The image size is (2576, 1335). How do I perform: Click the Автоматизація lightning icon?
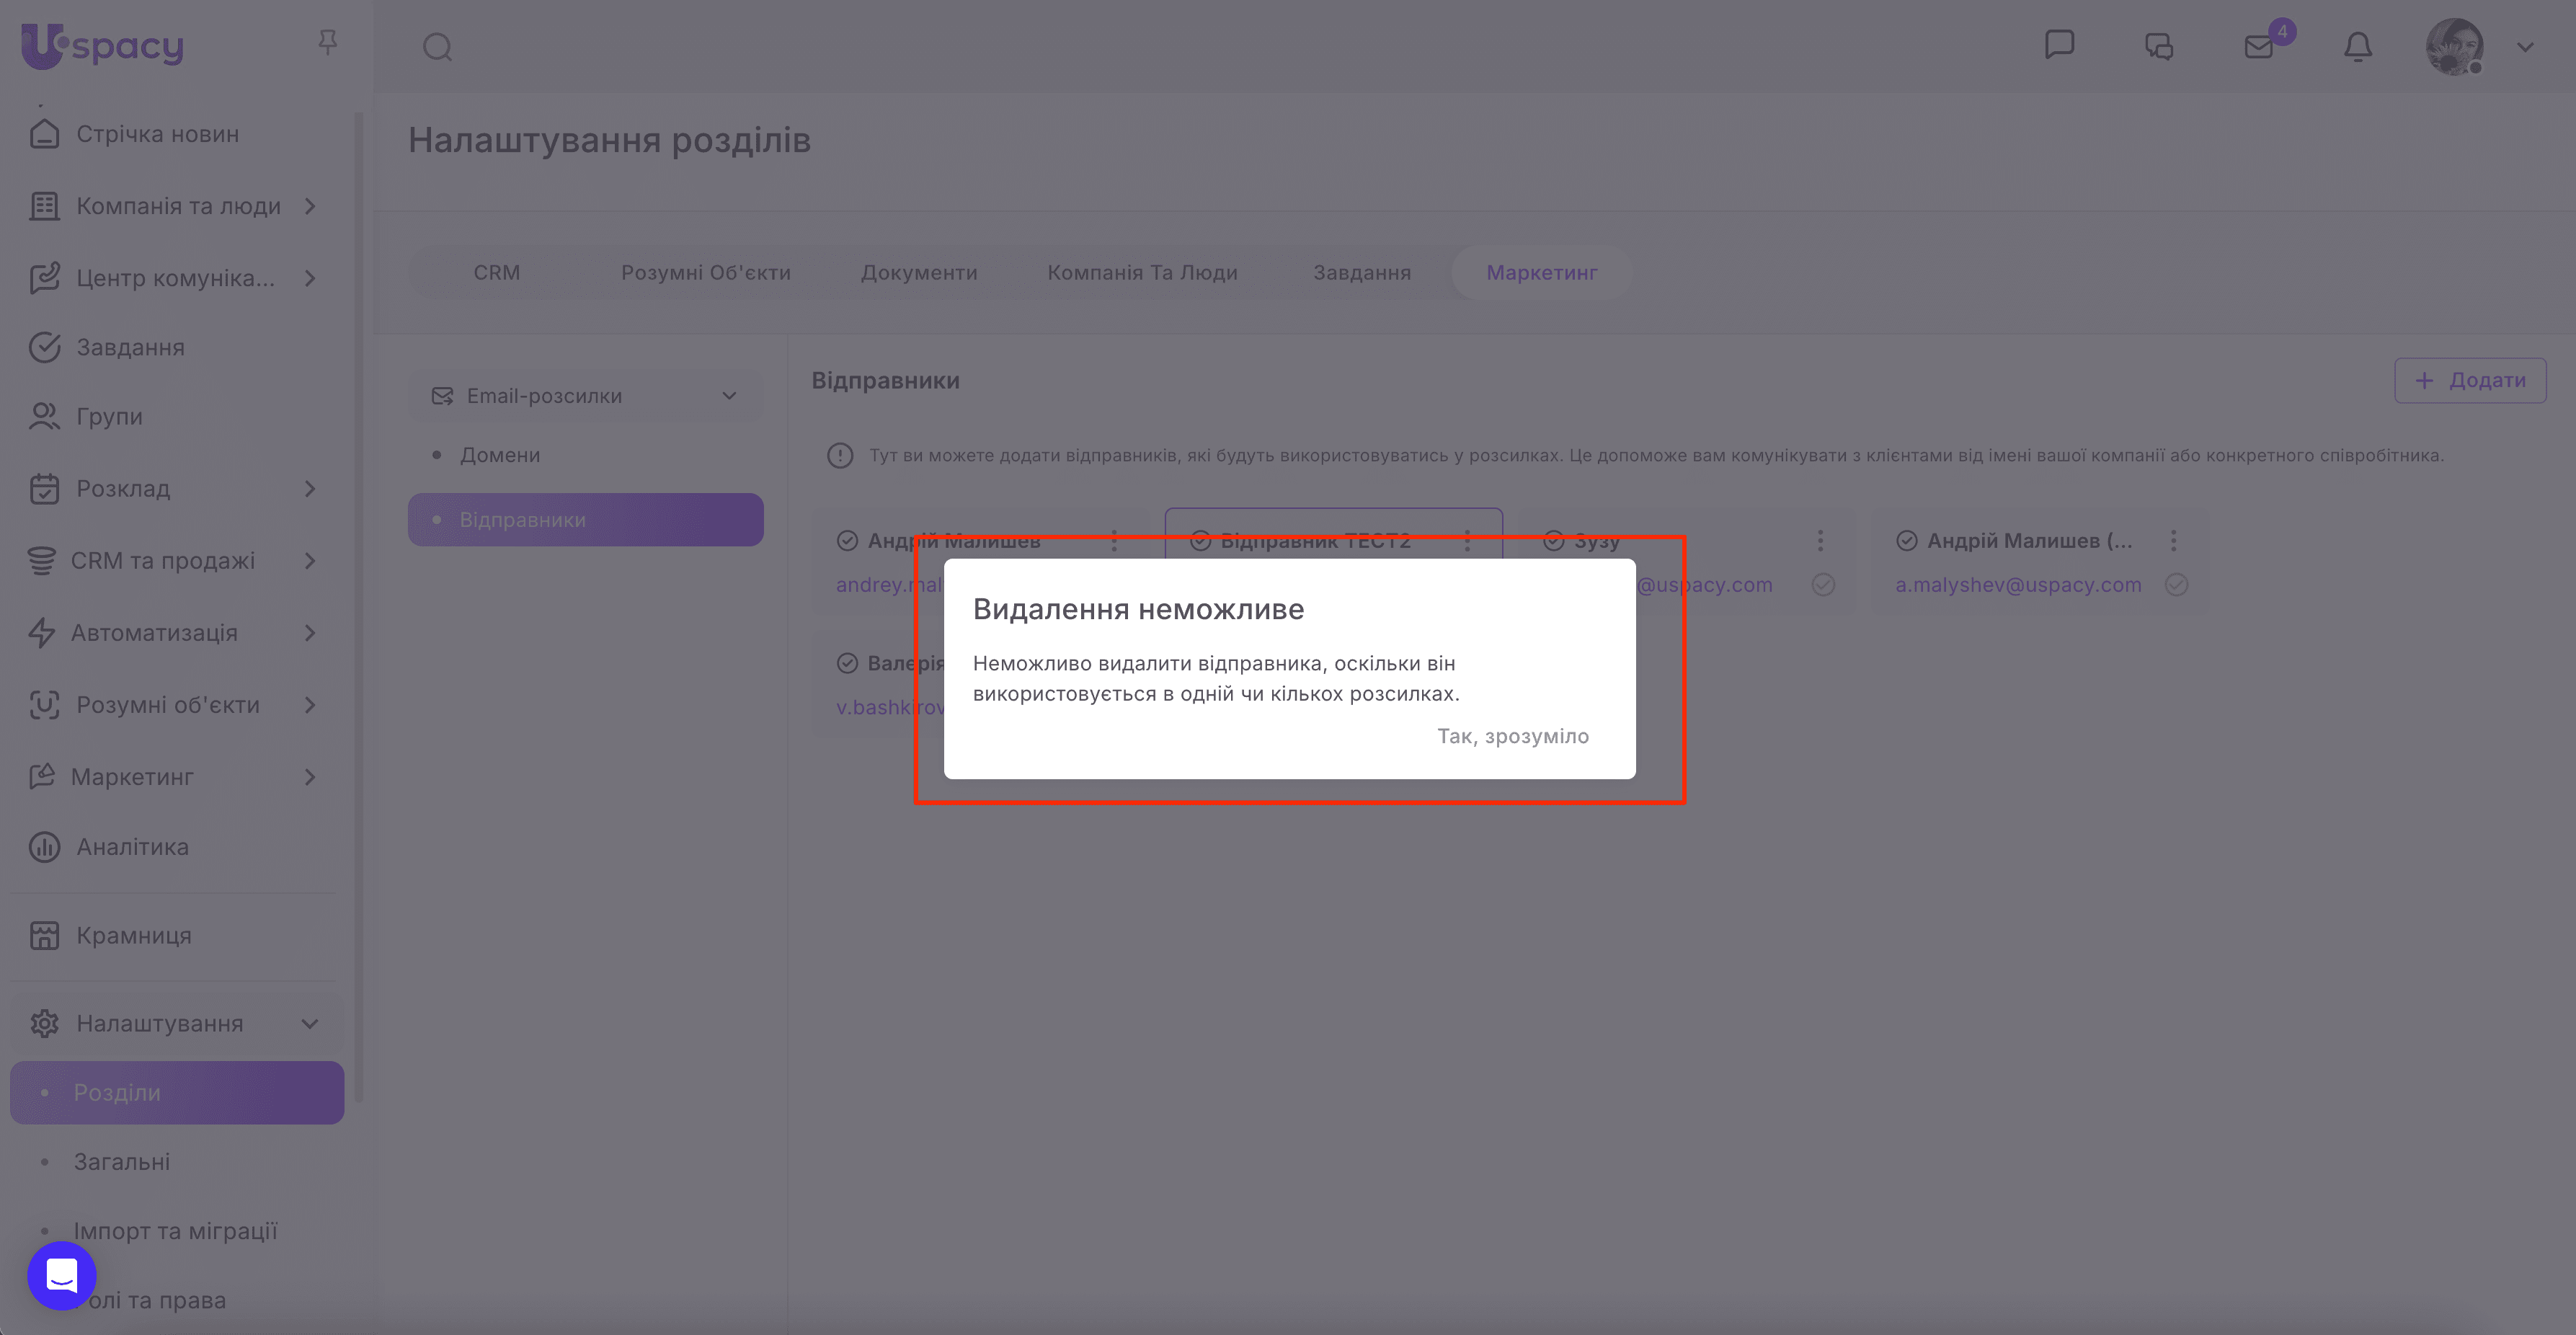(x=44, y=632)
